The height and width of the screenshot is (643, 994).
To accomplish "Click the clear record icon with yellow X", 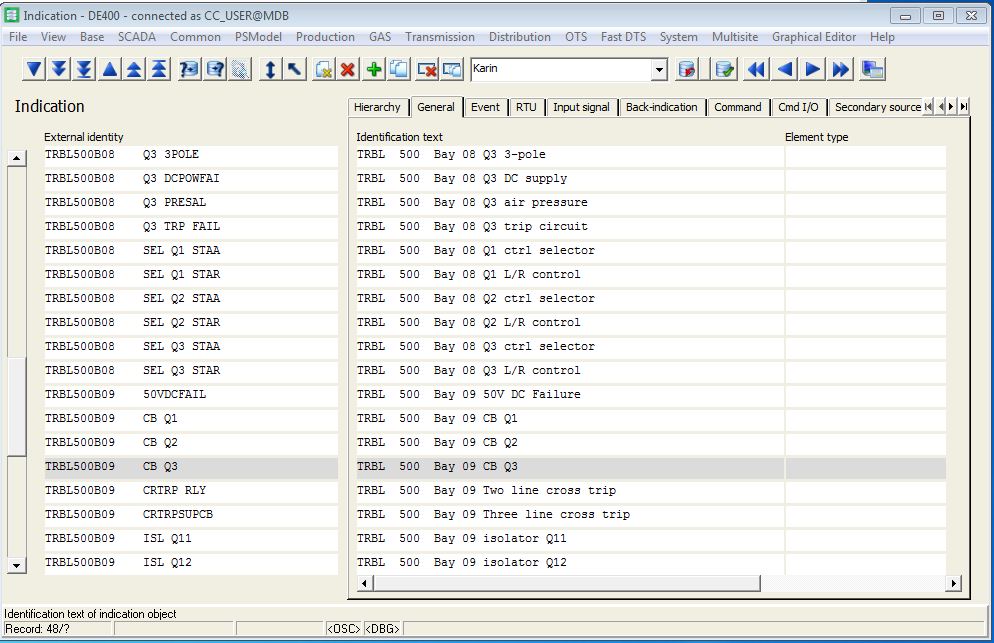I will click(323, 68).
